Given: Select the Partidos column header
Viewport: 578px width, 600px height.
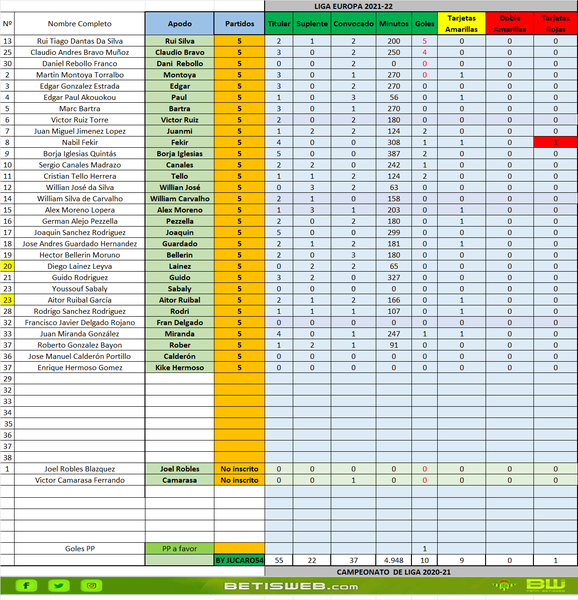Looking at the screenshot, I should (239, 23).
